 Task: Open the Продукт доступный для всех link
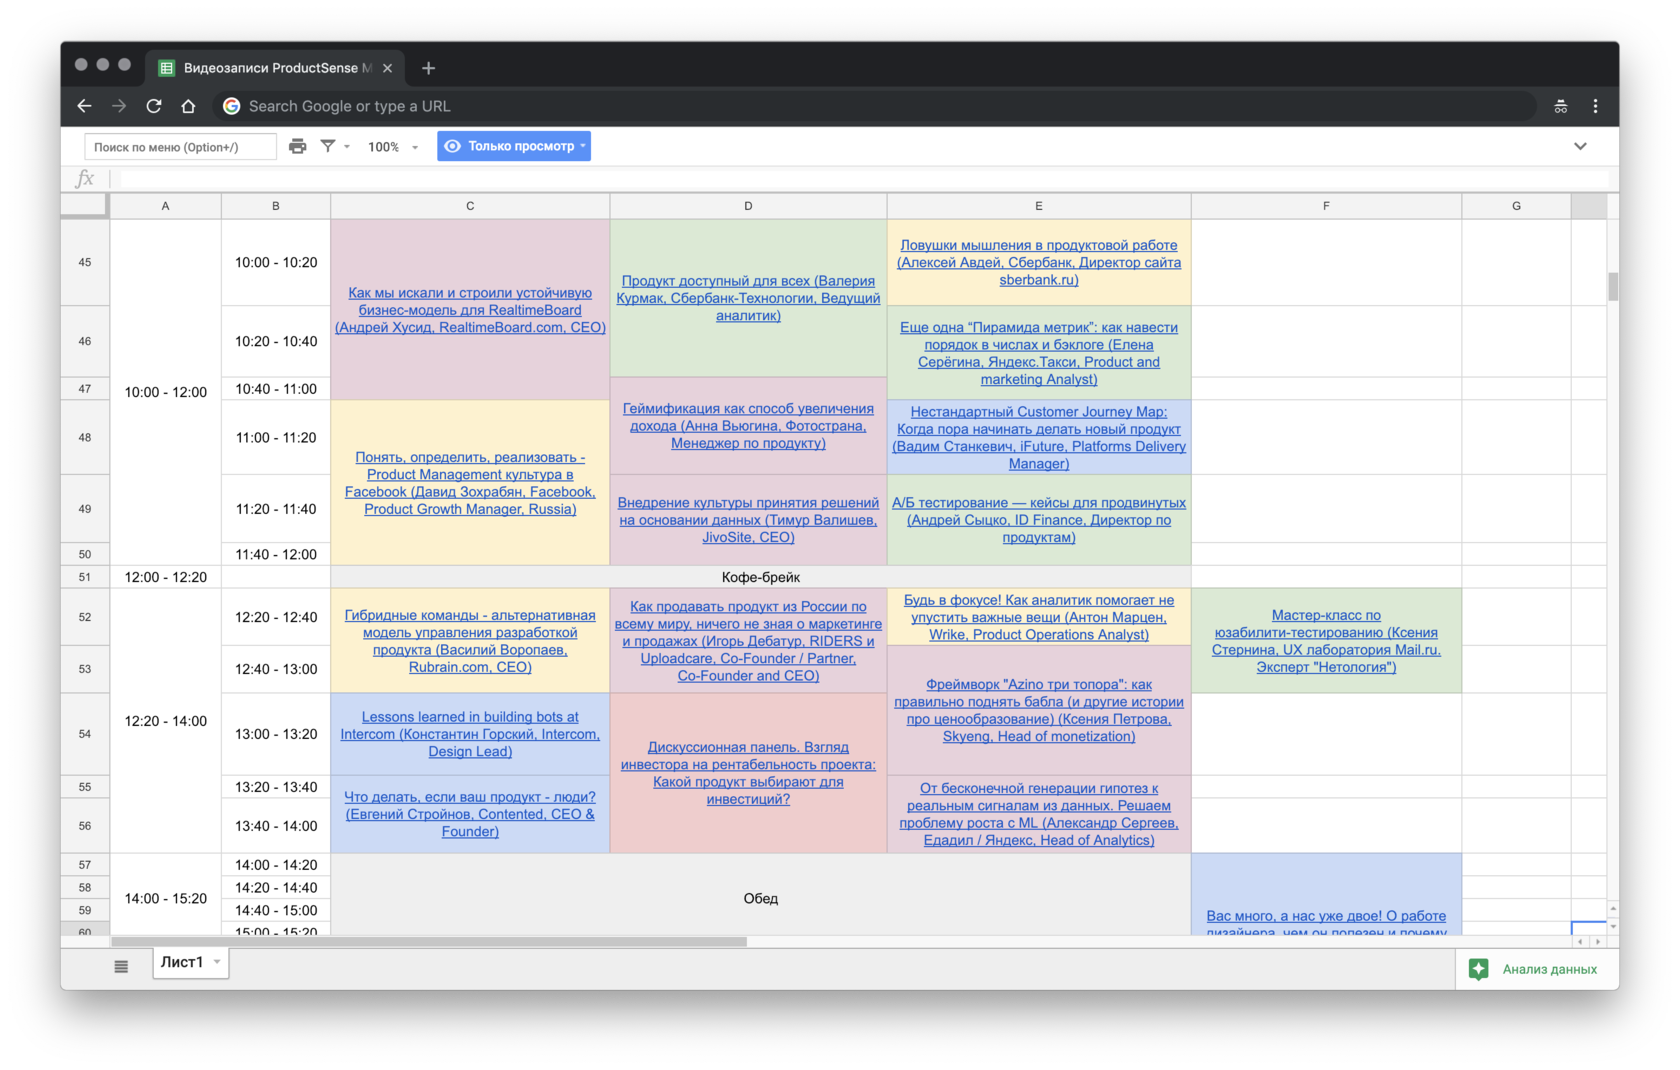(748, 298)
